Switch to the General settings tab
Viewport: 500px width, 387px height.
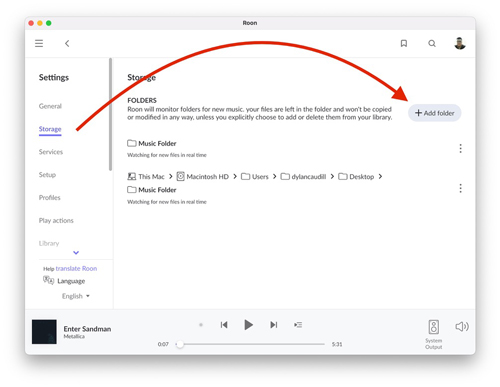[x=50, y=106]
